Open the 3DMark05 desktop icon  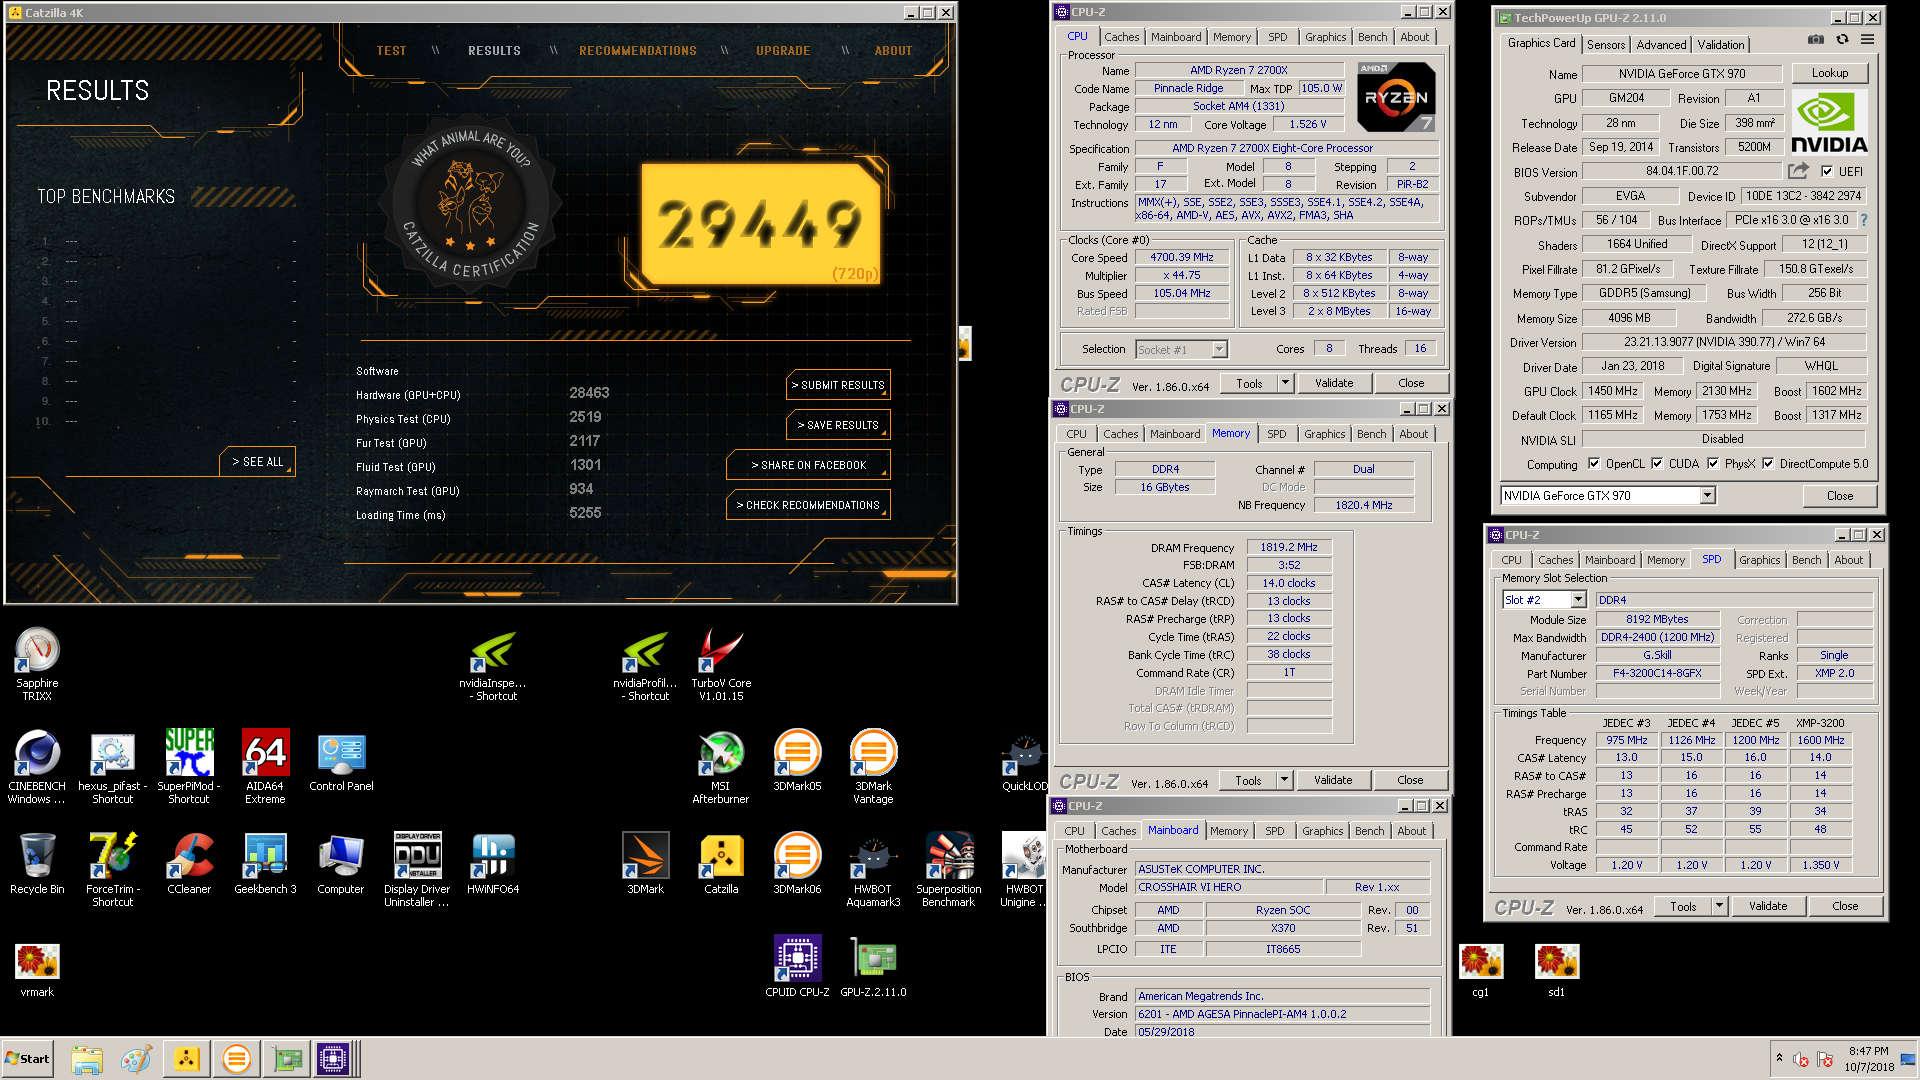pyautogui.click(x=797, y=762)
